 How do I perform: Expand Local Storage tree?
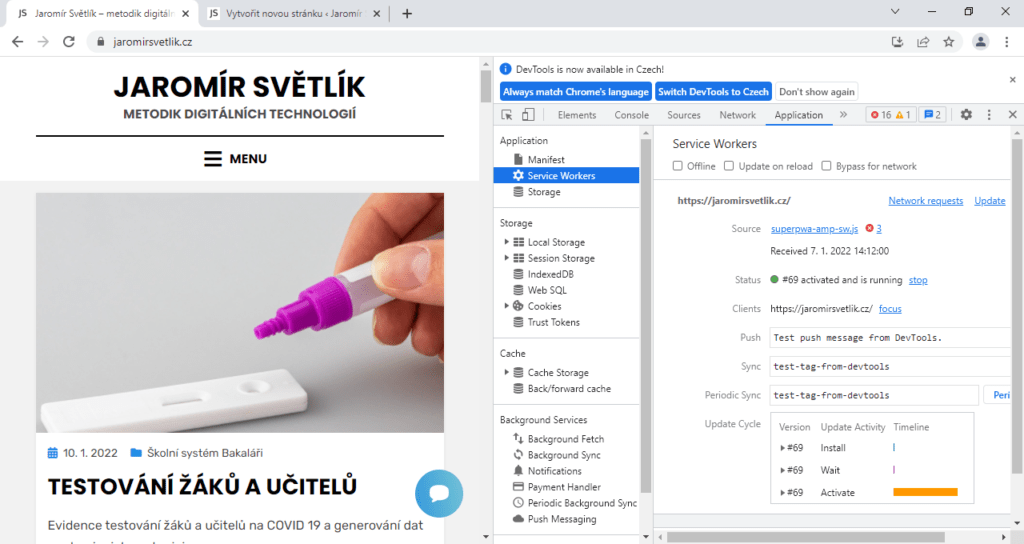click(x=506, y=242)
